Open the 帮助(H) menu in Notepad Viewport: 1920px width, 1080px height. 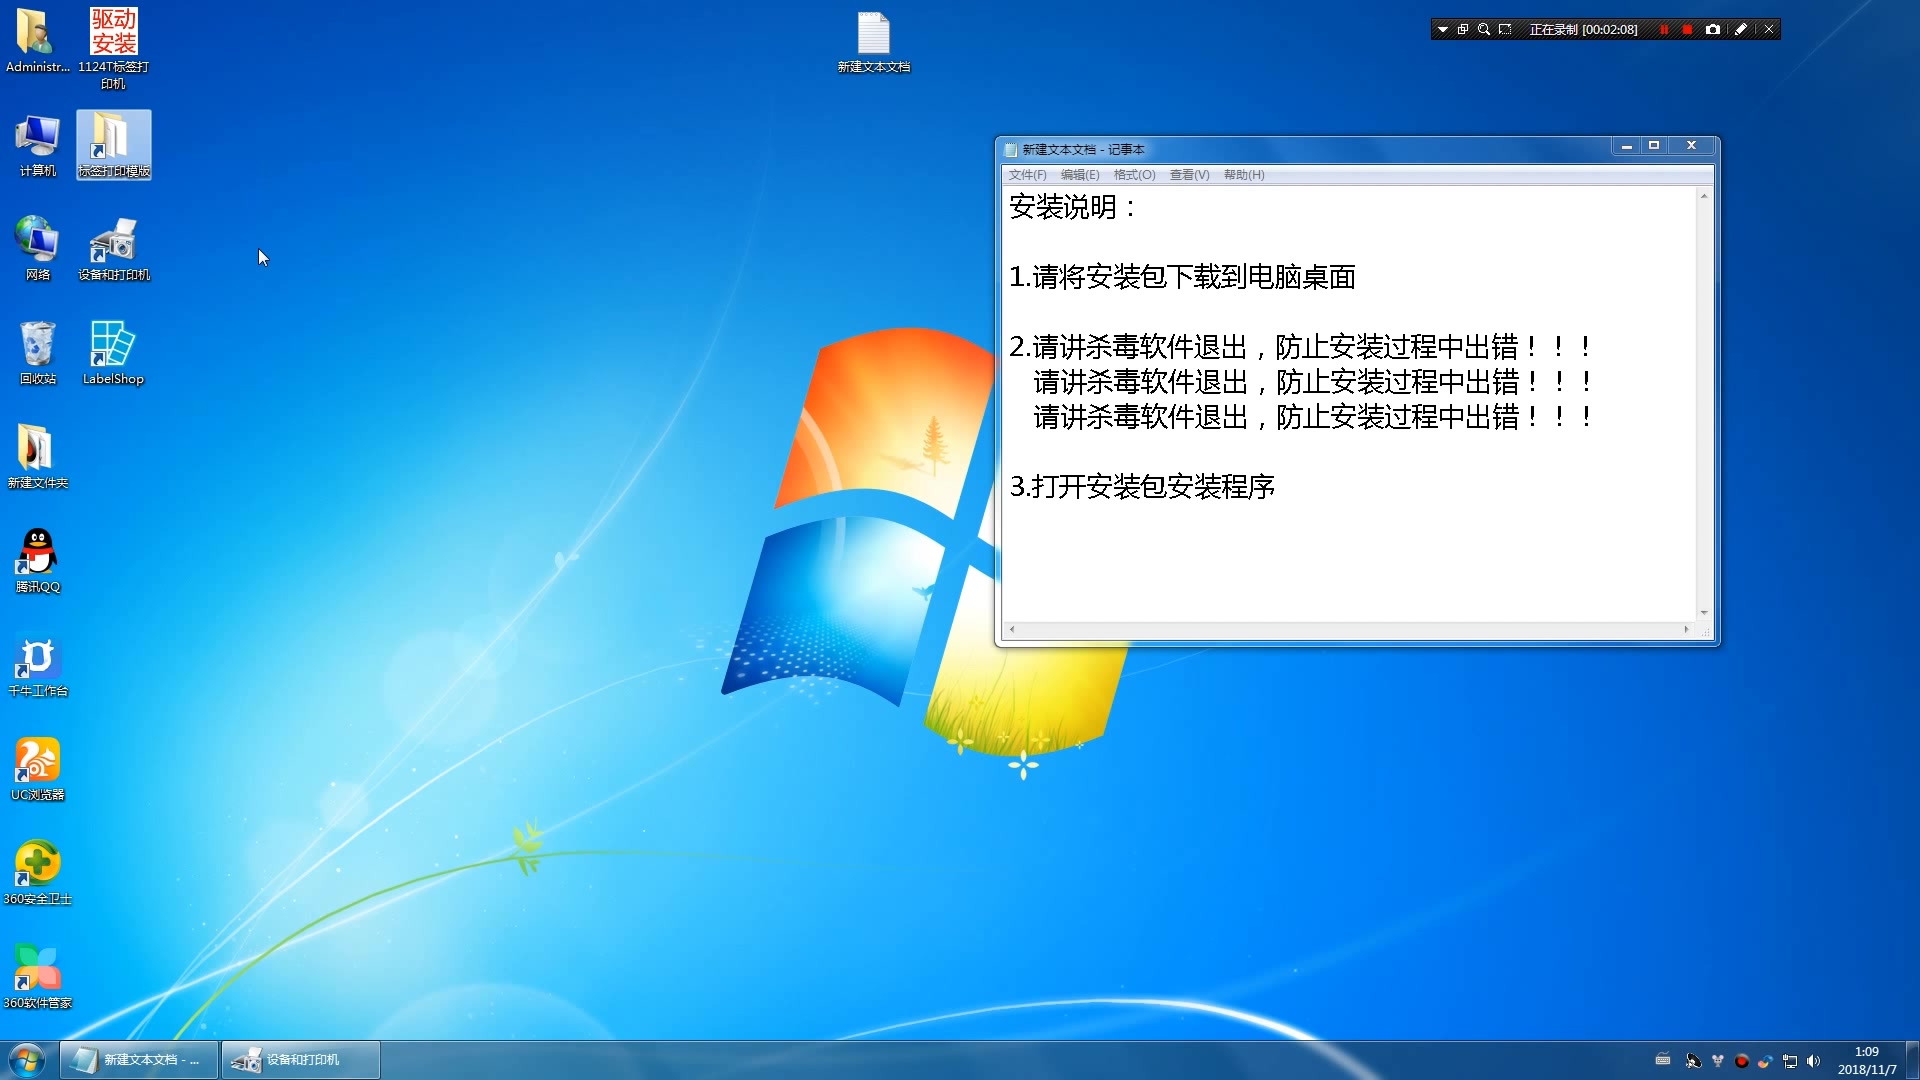tap(1244, 175)
